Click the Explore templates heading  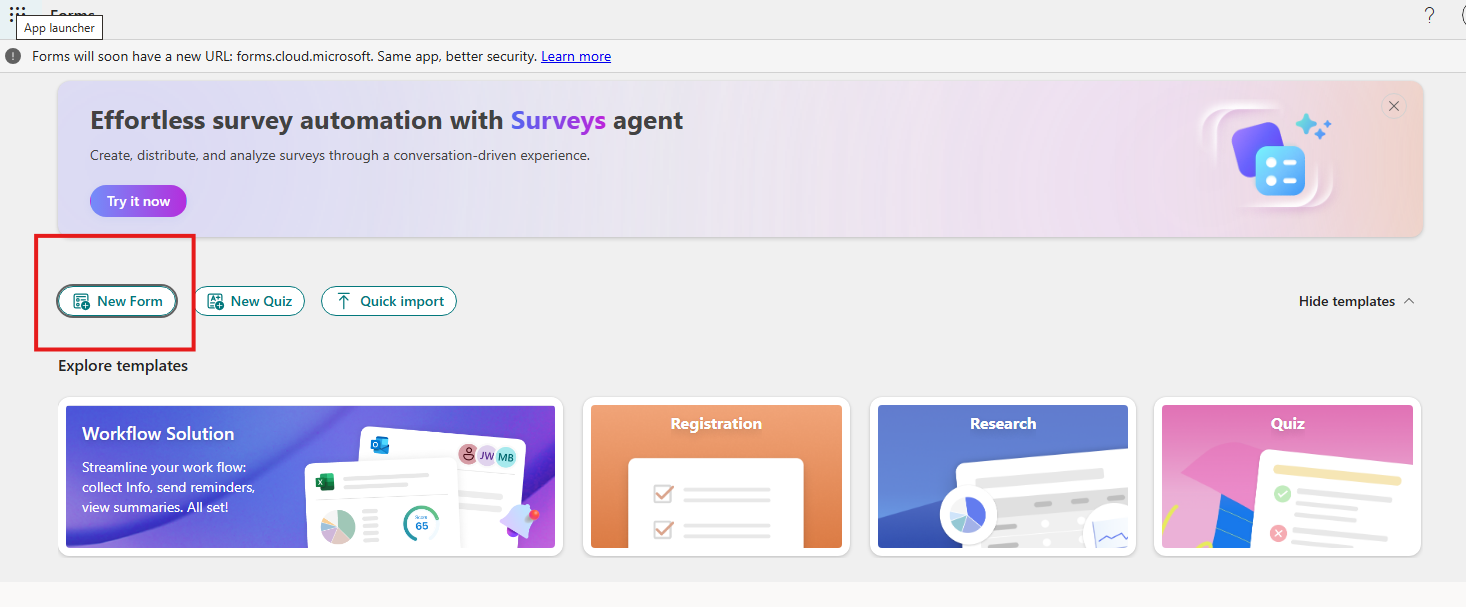(x=123, y=366)
